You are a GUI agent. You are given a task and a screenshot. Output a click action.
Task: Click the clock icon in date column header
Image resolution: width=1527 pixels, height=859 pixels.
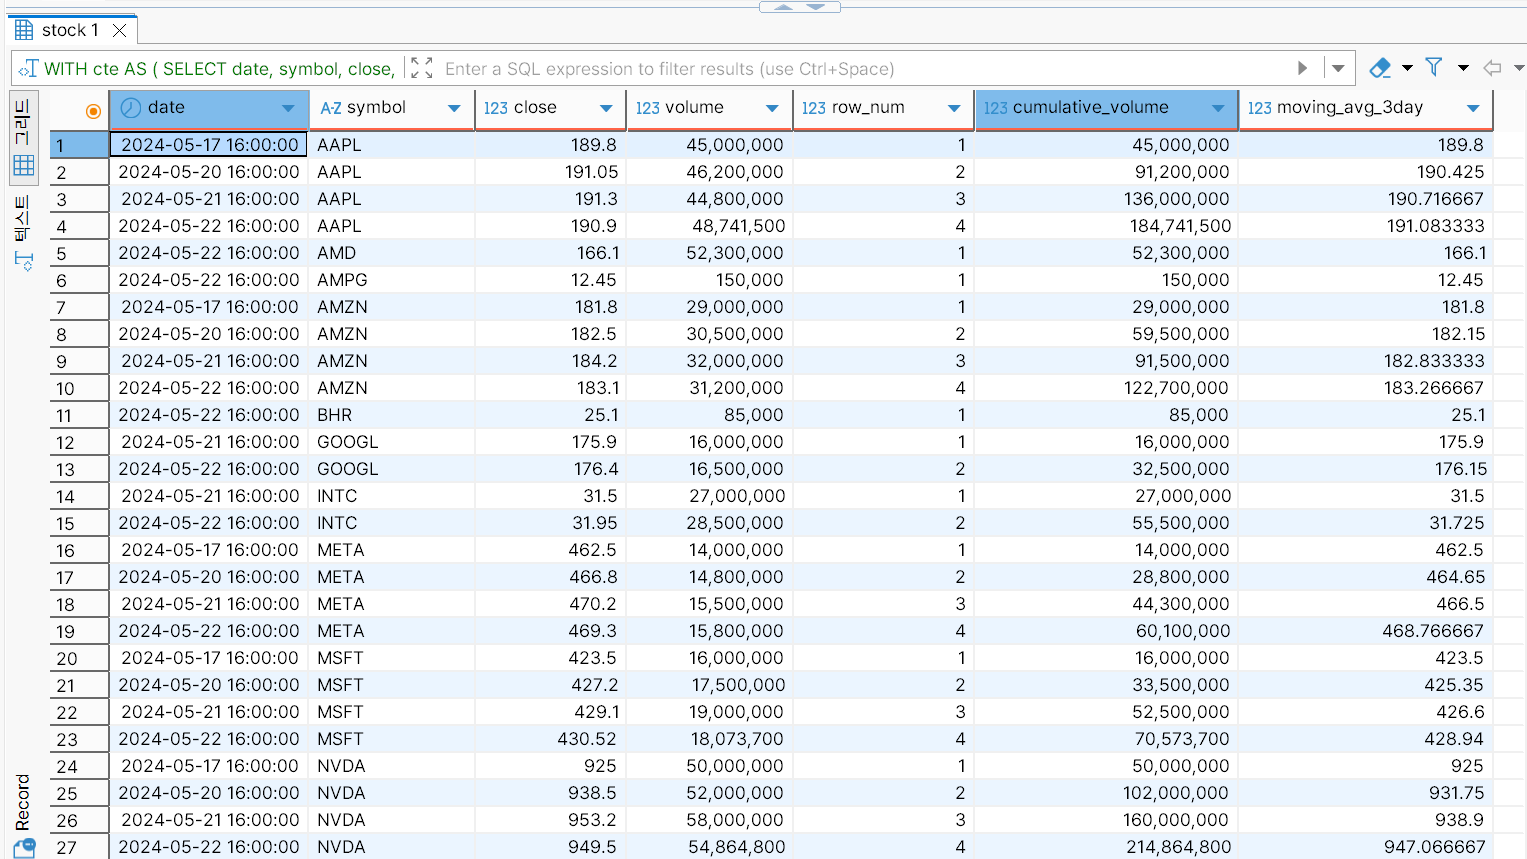click(131, 108)
